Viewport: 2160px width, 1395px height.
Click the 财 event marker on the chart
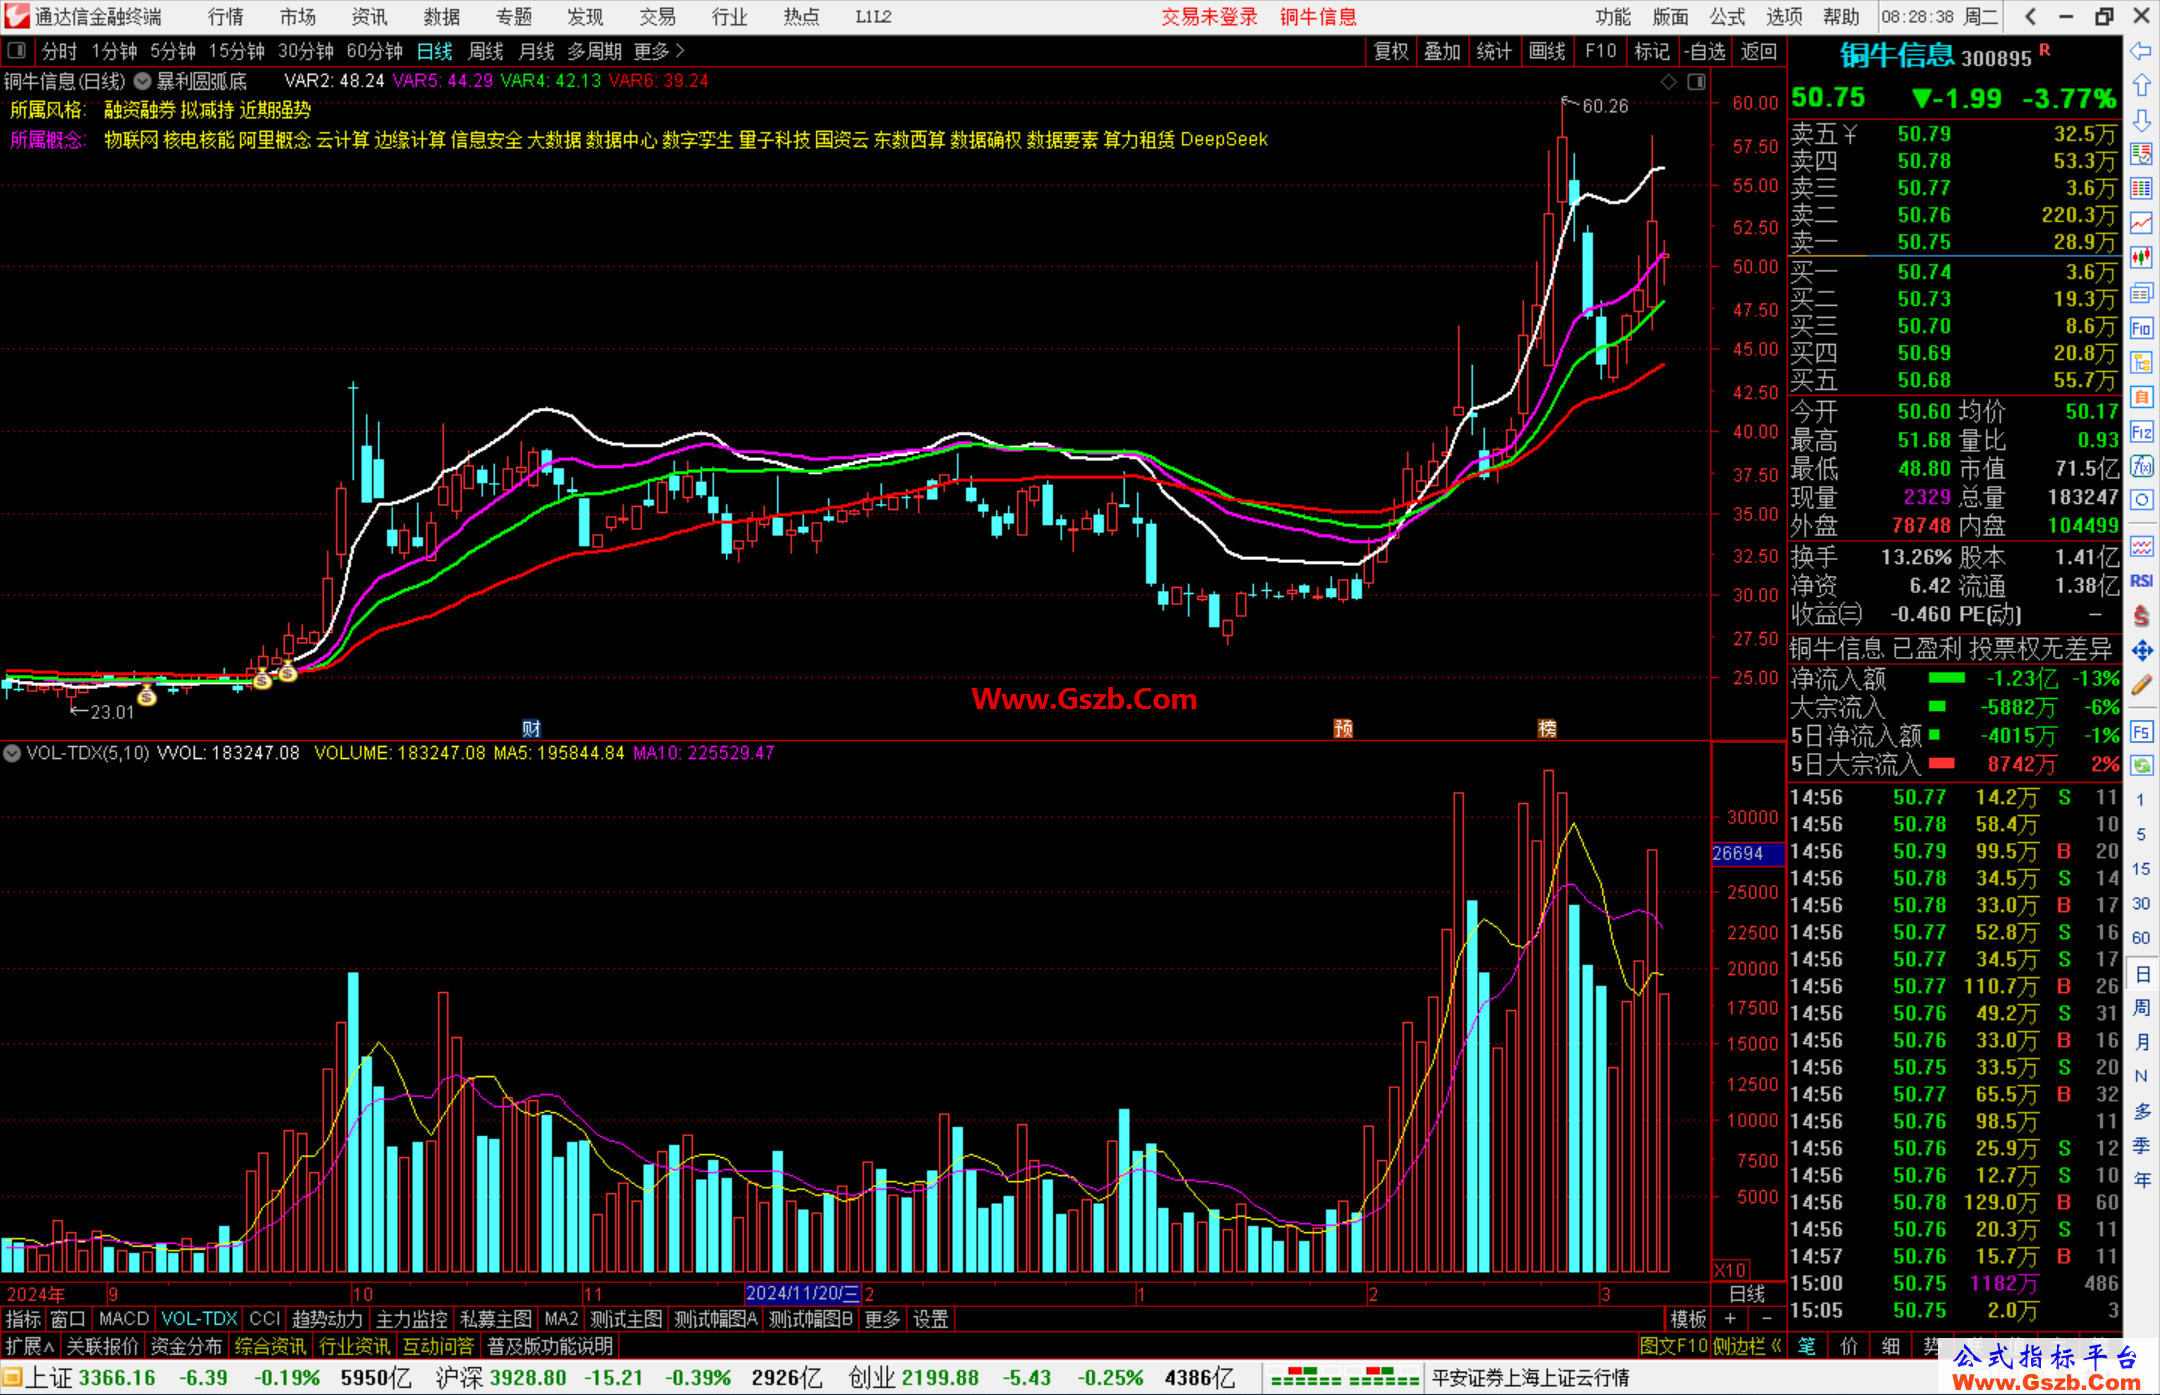[531, 728]
